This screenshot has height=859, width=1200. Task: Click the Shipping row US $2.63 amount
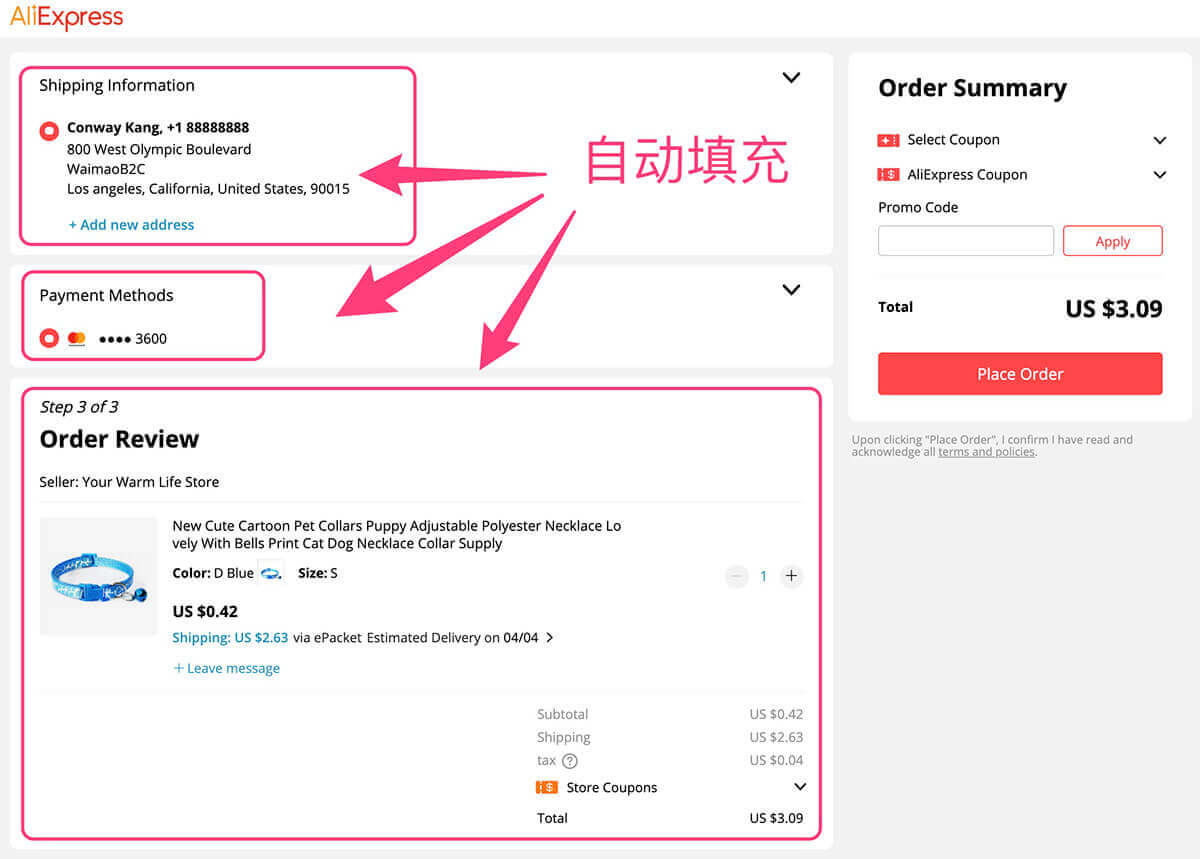coord(776,737)
